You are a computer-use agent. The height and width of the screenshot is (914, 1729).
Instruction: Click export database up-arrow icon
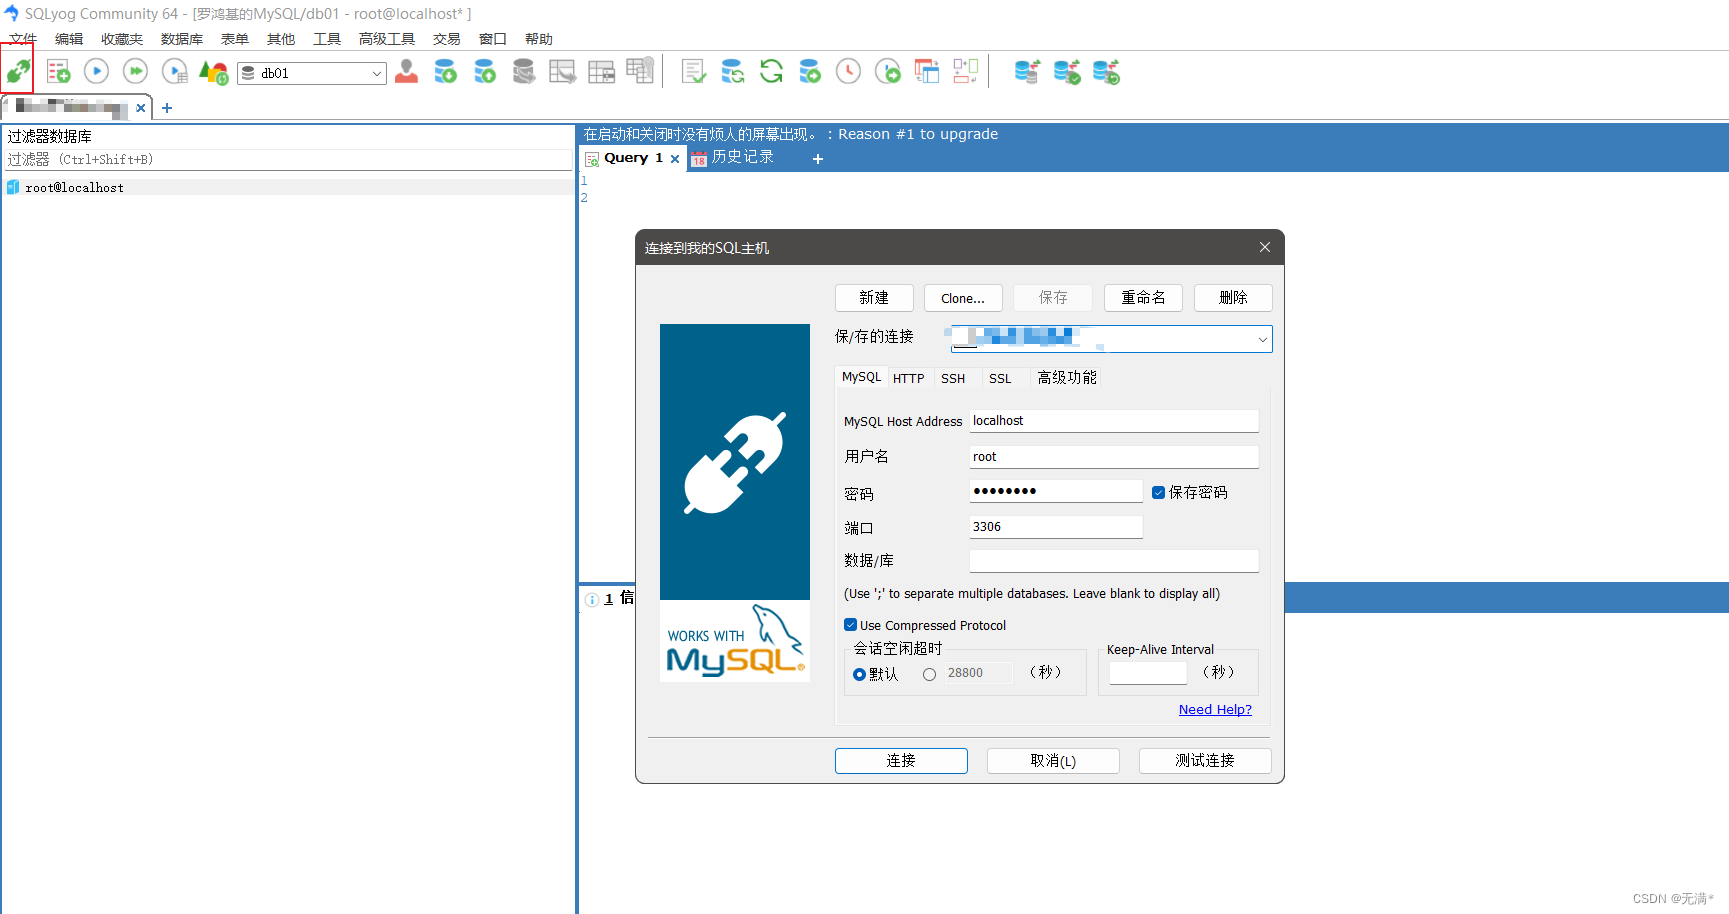484,71
